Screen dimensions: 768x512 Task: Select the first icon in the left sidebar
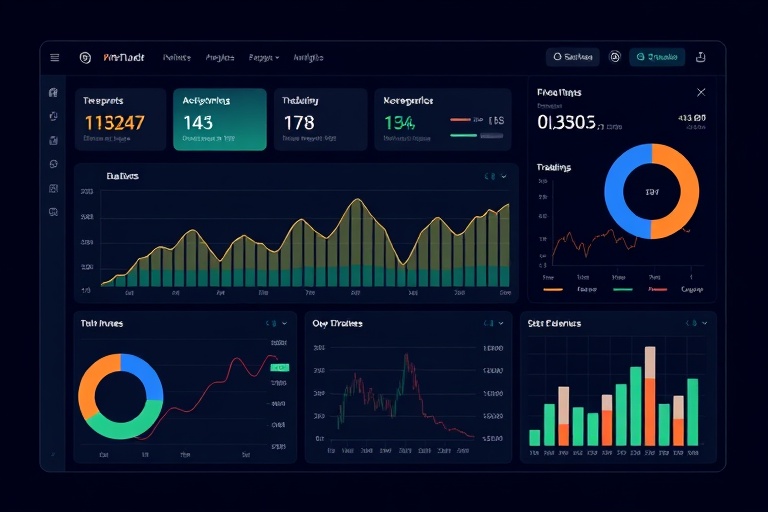[53, 93]
